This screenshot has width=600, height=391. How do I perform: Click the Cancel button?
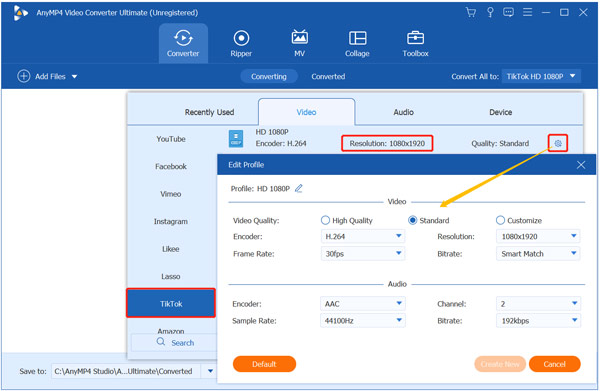click(x=554, y=364)
